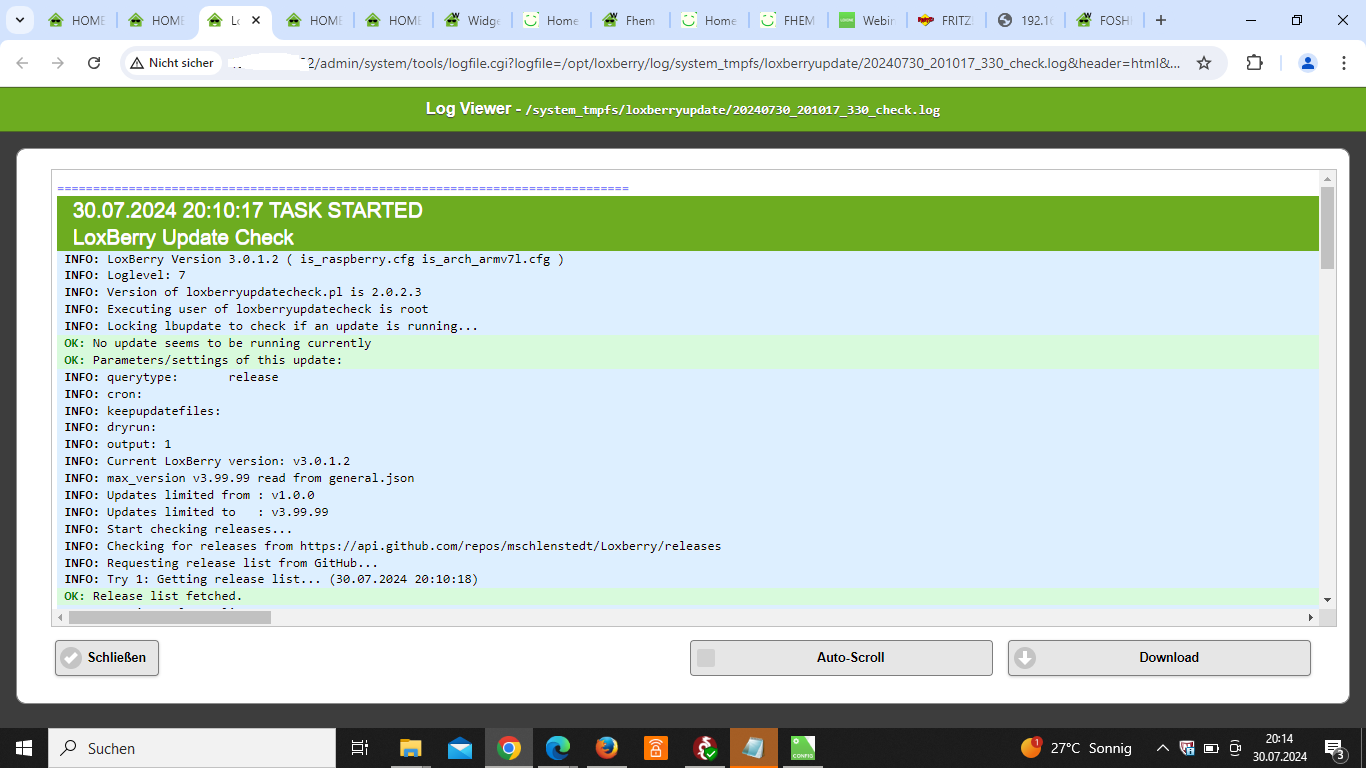This screenshot has width=1366, height=768.
Task: Click the Schließen button
Action: (107, 657)
